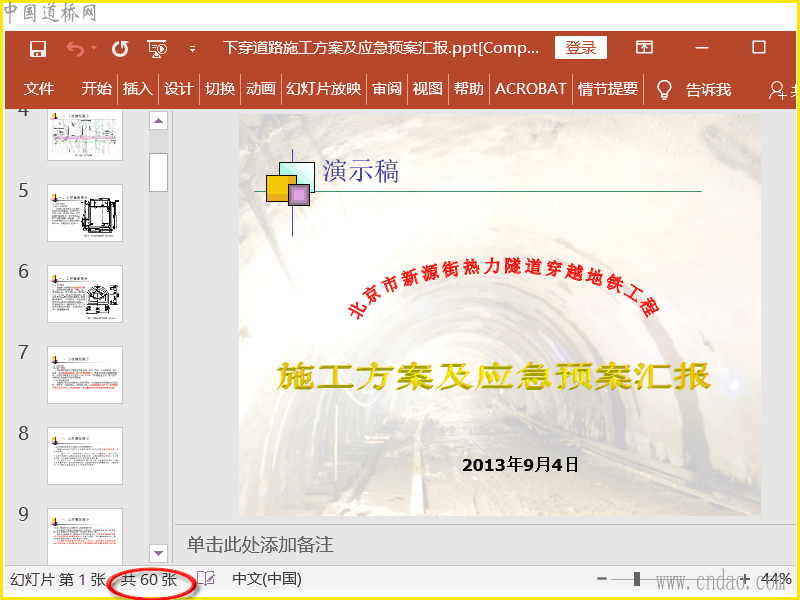Click 幻灯片 第 1 张 status indicator

pos(58,580)
